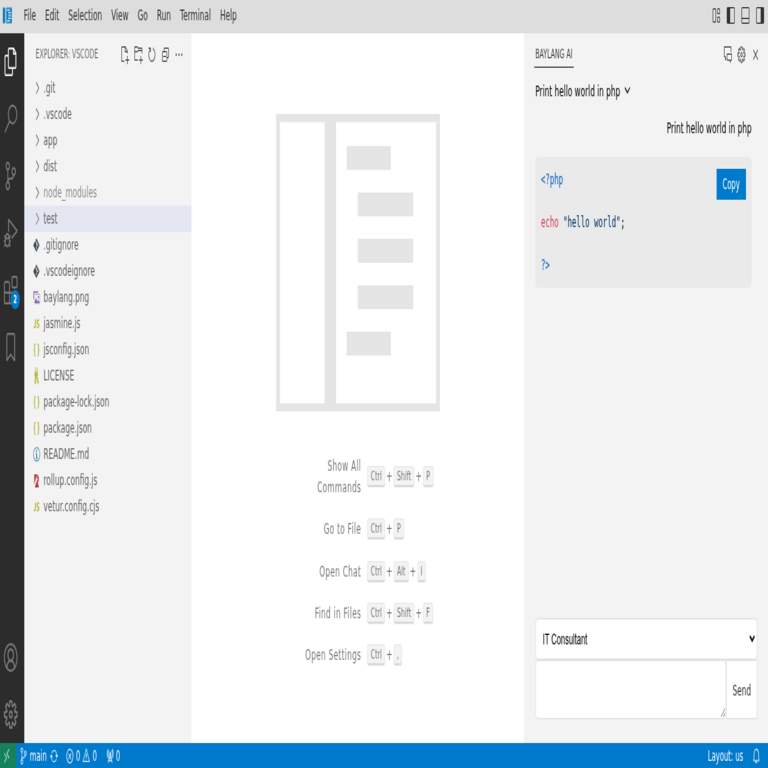Viewport: 768px width, 768px height.
Task: Open the Terminal menu
Action: click(x=195, y=15)
